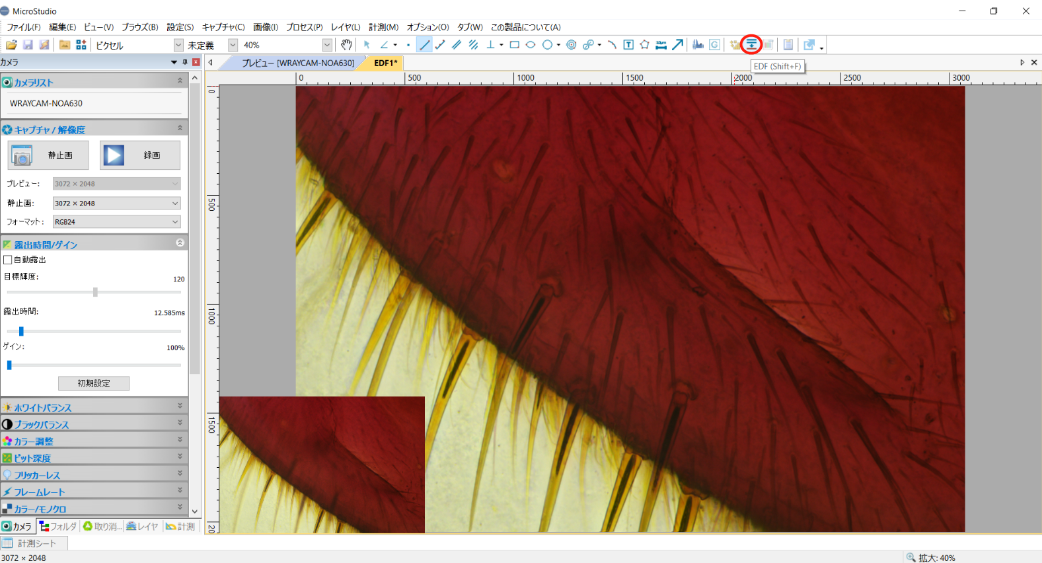Select the hand pan tool

(346, 45)
